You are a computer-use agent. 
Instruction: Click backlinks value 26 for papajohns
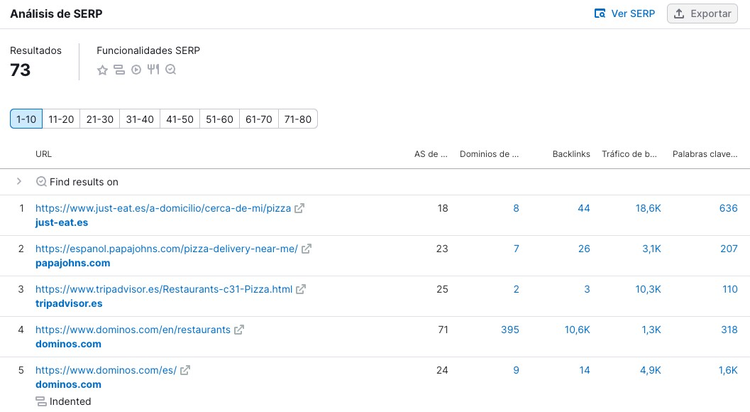[584, 249]
